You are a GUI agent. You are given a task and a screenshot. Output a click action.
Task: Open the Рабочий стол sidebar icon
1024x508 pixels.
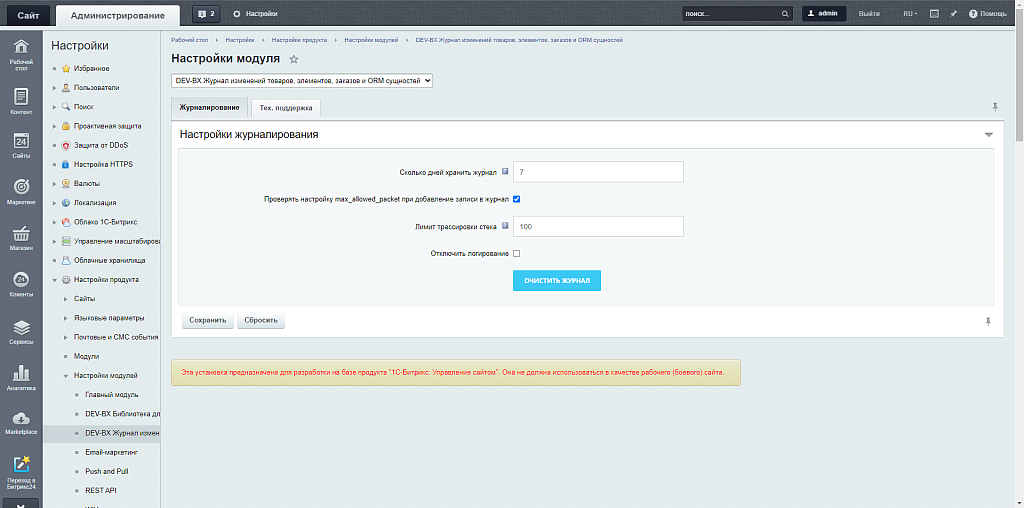(21, 53)
